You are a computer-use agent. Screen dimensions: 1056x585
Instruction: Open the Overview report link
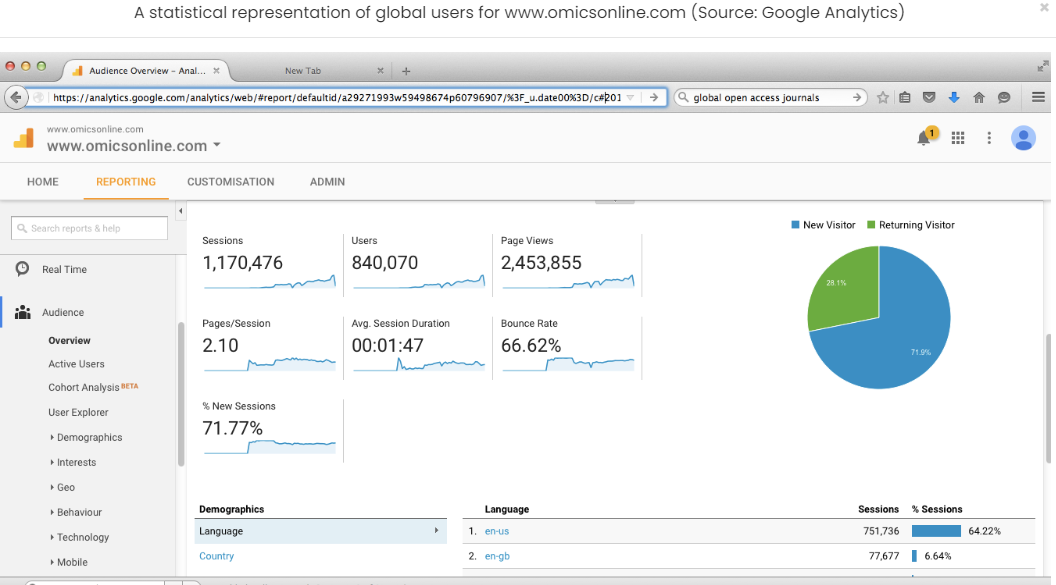(69, 341)
